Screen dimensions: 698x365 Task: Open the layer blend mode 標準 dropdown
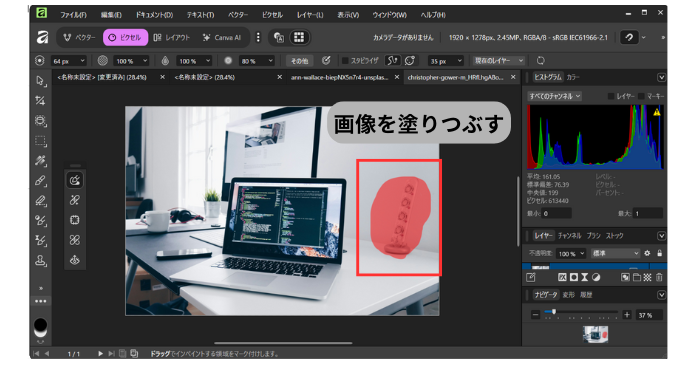[x=615, y=253]
